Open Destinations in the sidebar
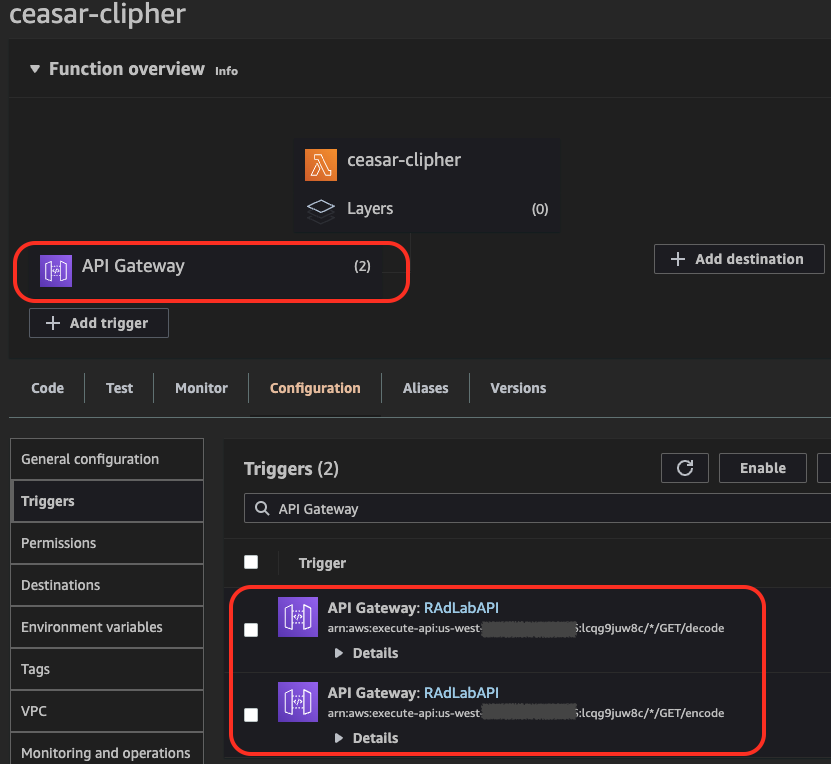The width and height of the screenshot is (831, 764). 107,585
